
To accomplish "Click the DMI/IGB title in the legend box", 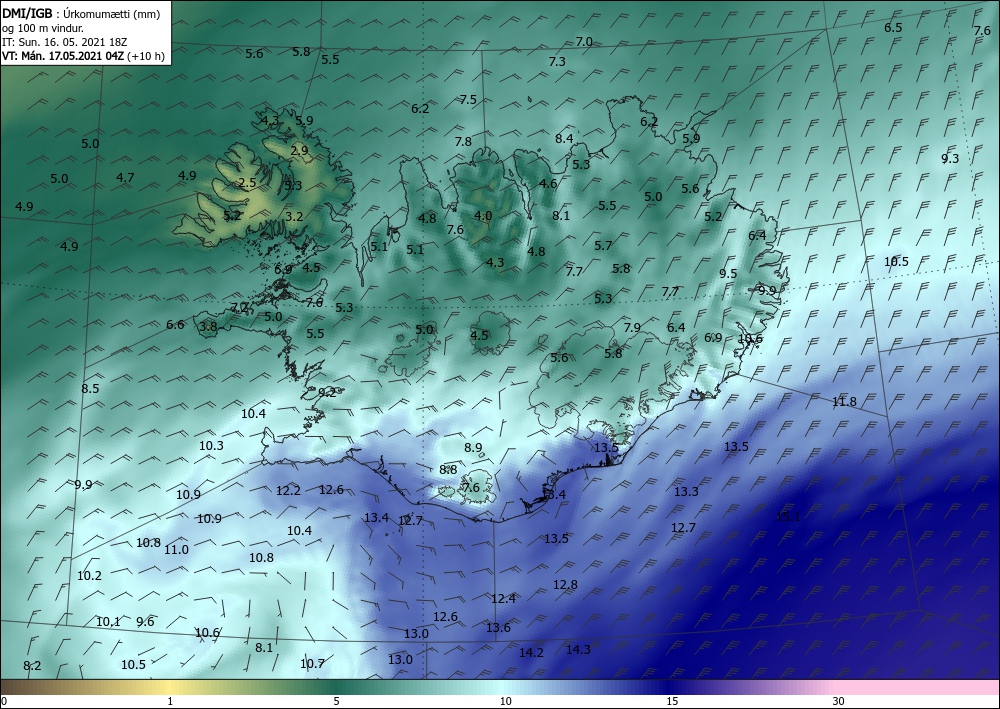I will [27, 13].
